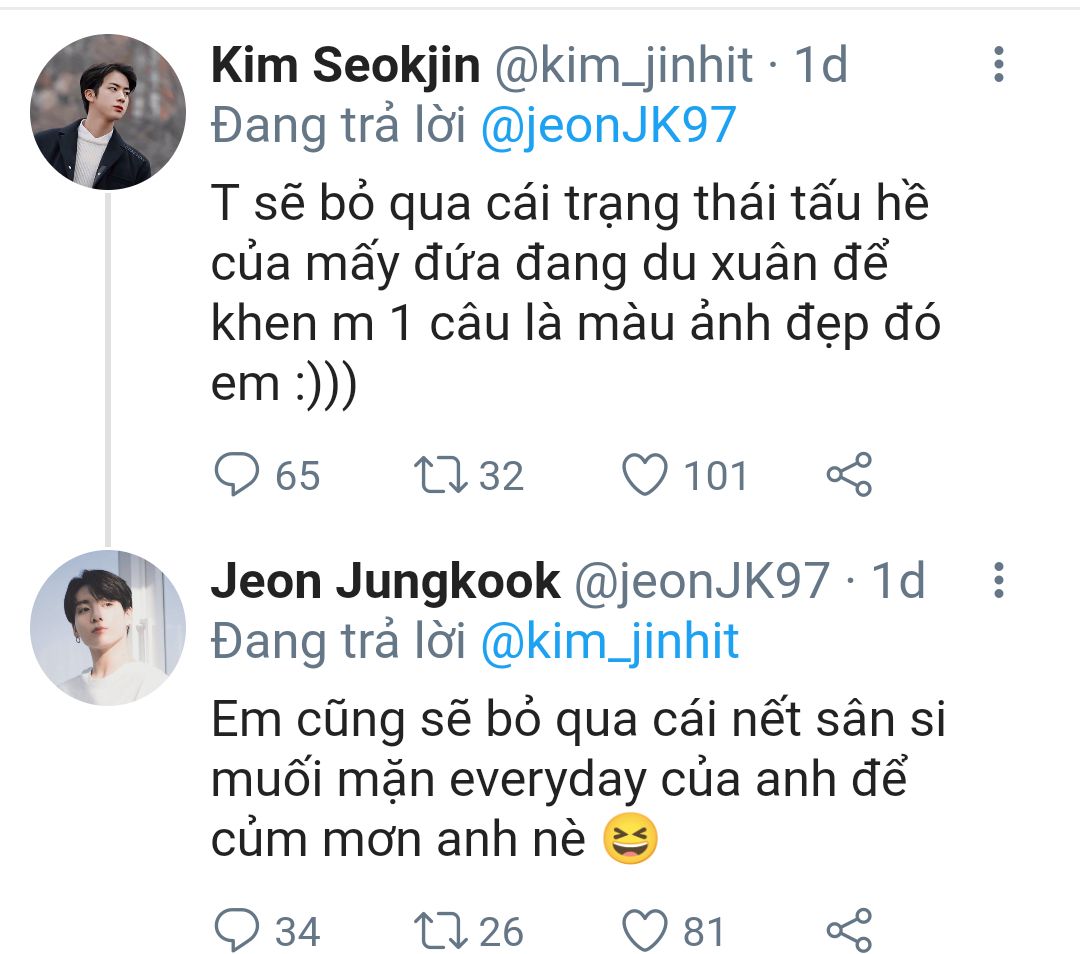This screenshot has width=1080, height=954.
Task: Retweet Jeon Jungkook's tweet
Action: 441,931
